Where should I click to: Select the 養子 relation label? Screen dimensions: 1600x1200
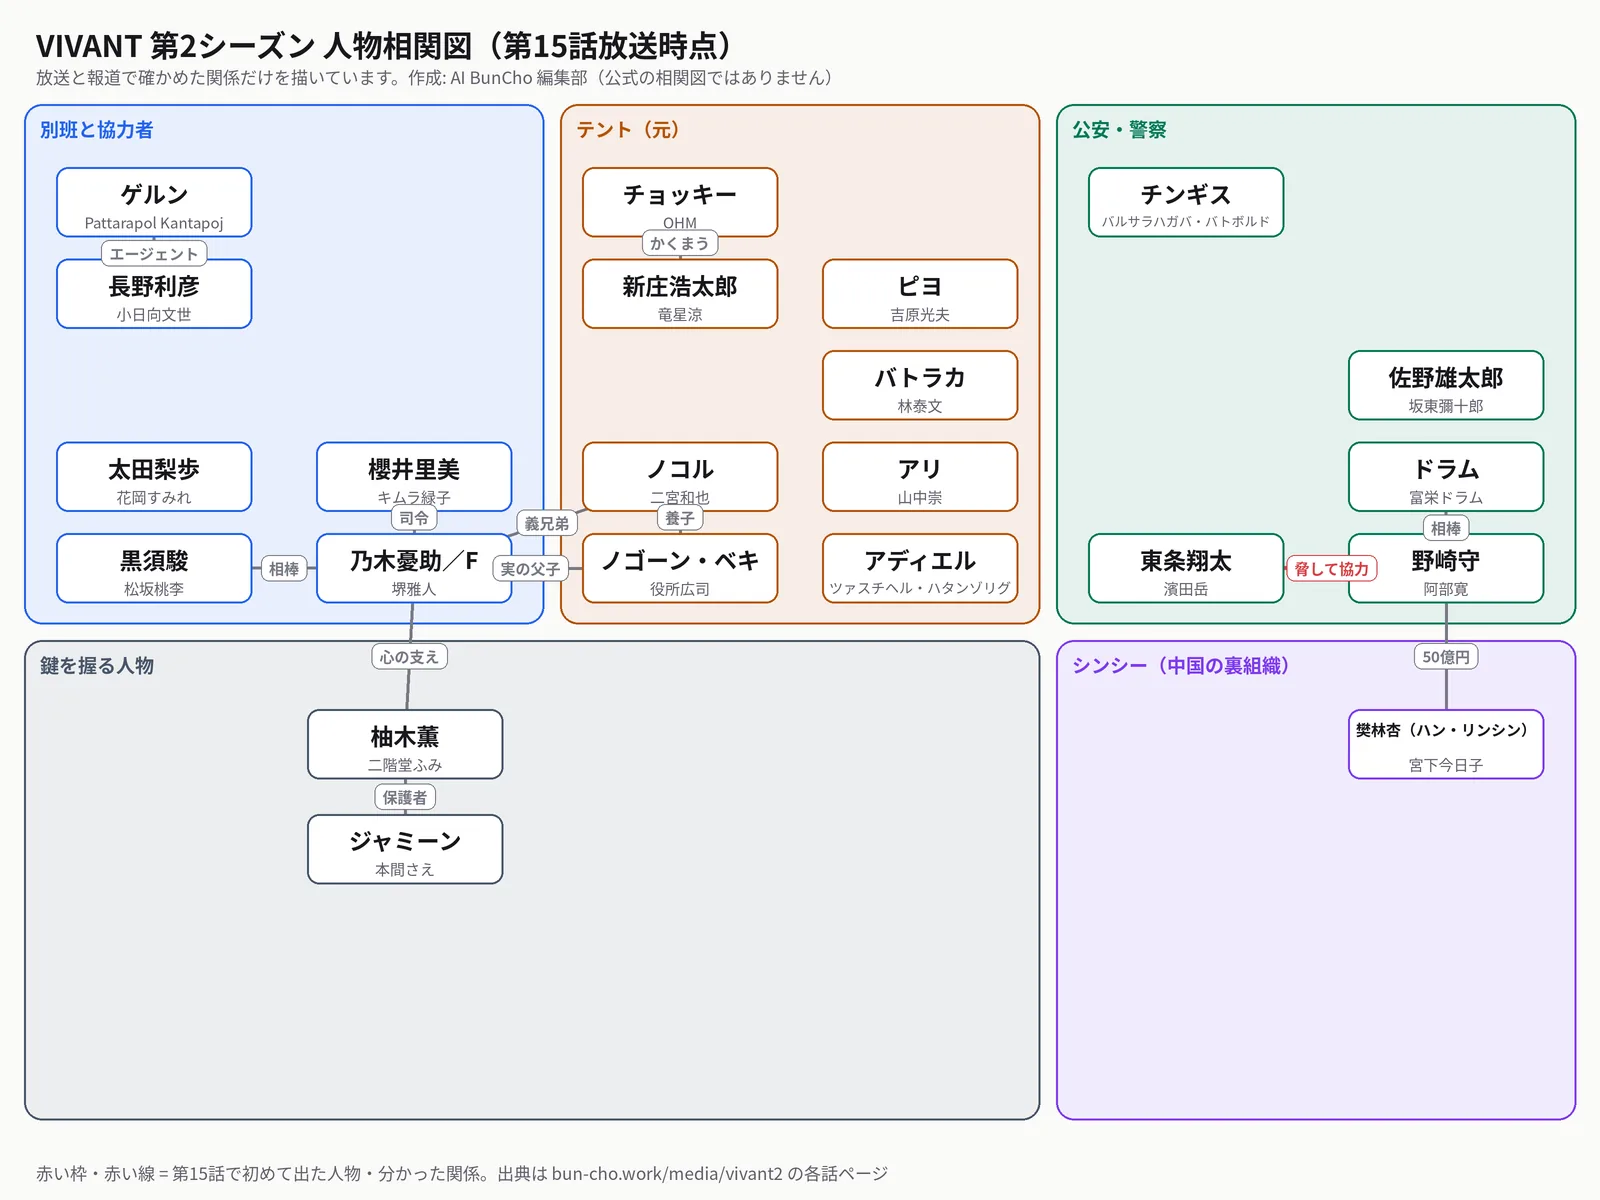point(680,518)
